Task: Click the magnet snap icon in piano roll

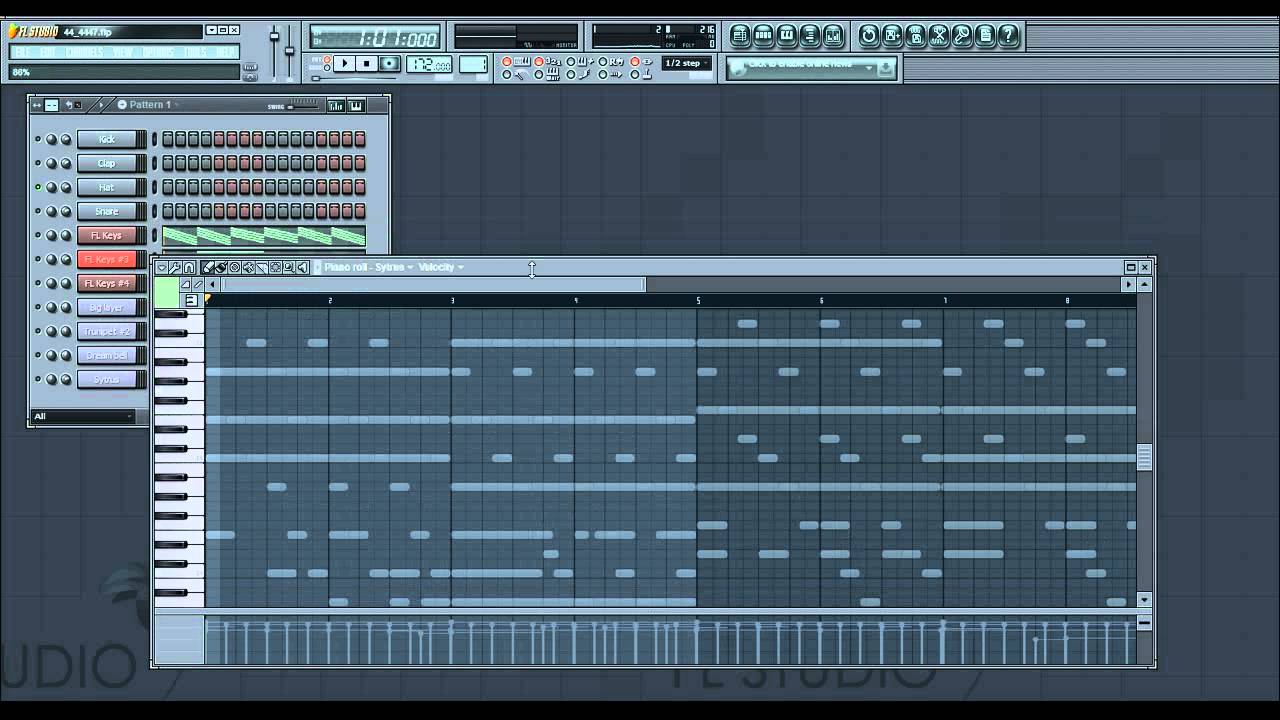Action: (x=188, y=267)
